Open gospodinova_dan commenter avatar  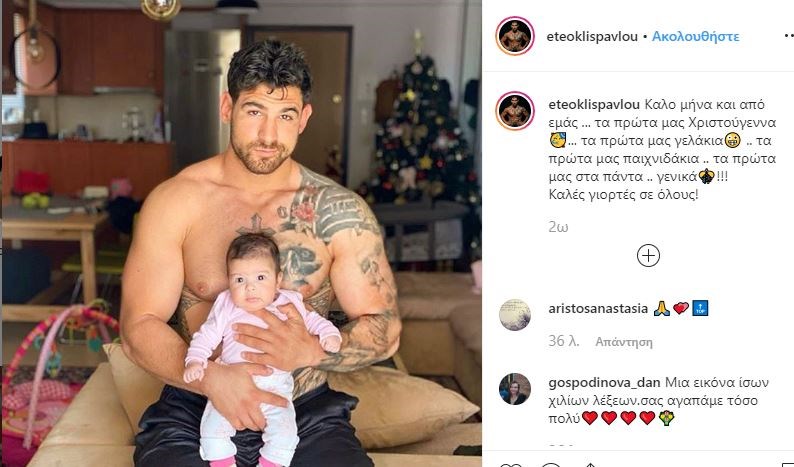[515, 389]
